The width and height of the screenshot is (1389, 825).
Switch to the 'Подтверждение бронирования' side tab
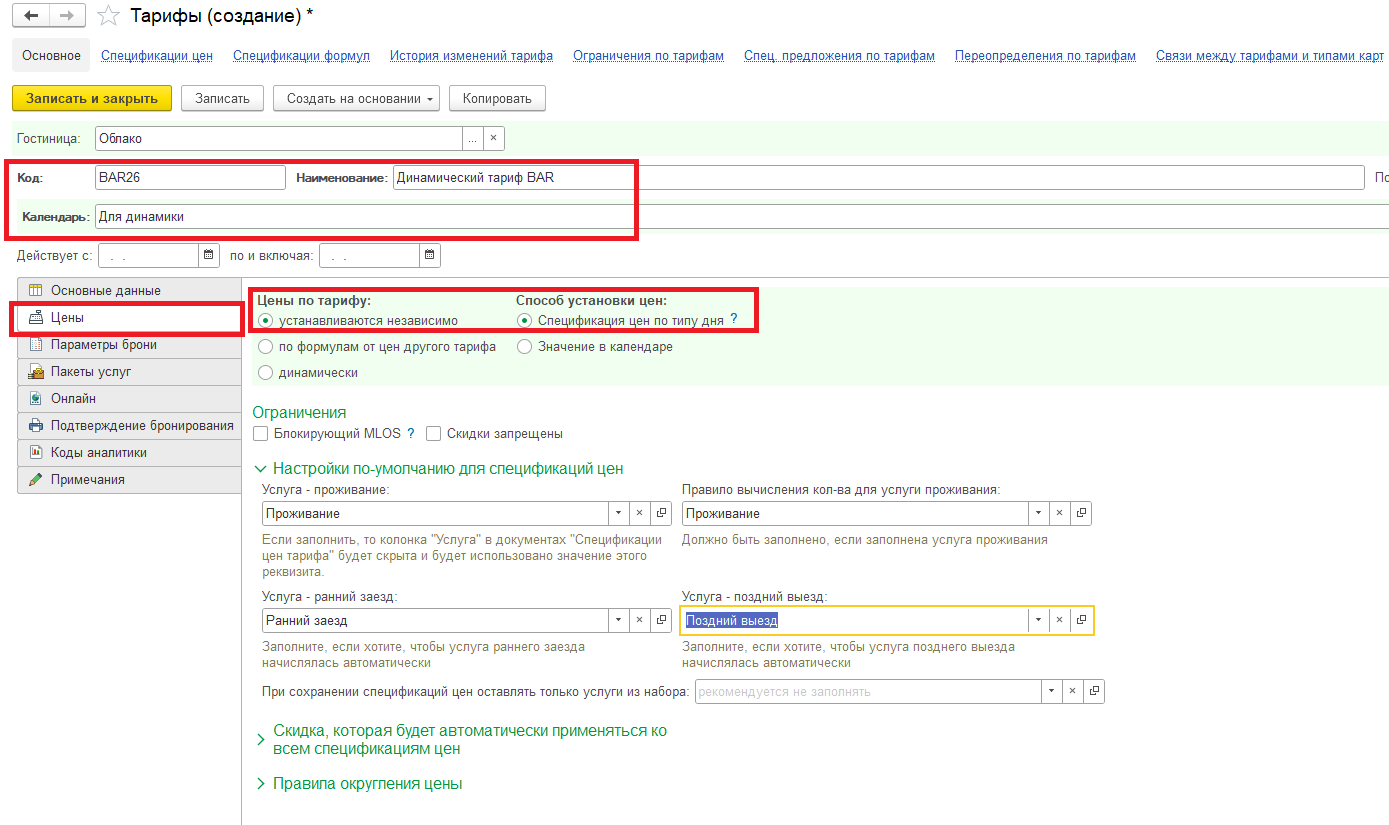(129, 425)
